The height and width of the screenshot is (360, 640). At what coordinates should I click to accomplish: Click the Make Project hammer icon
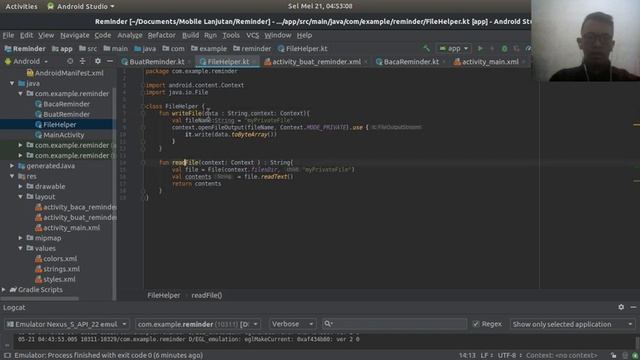pyautogui.click(x=427, y=49)
